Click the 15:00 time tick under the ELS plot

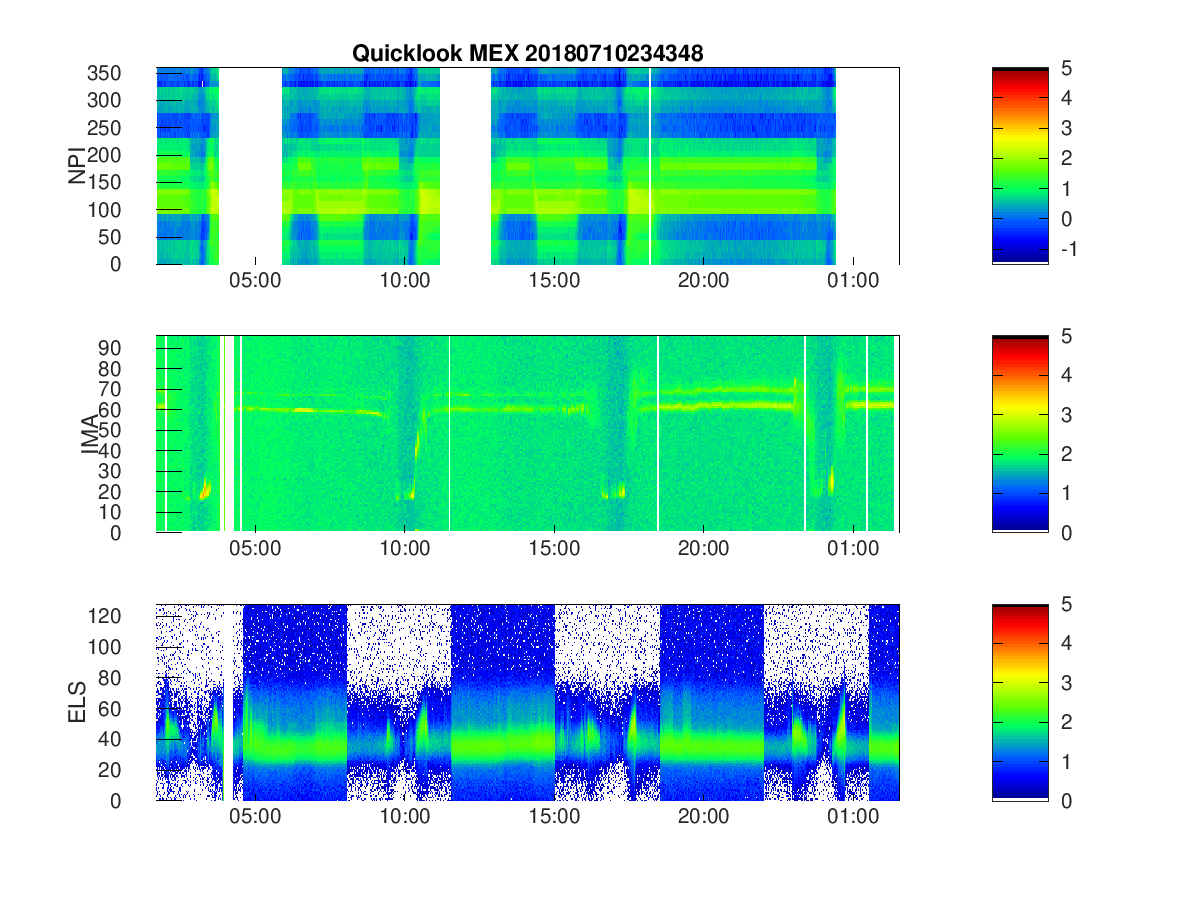pos(554,817)
